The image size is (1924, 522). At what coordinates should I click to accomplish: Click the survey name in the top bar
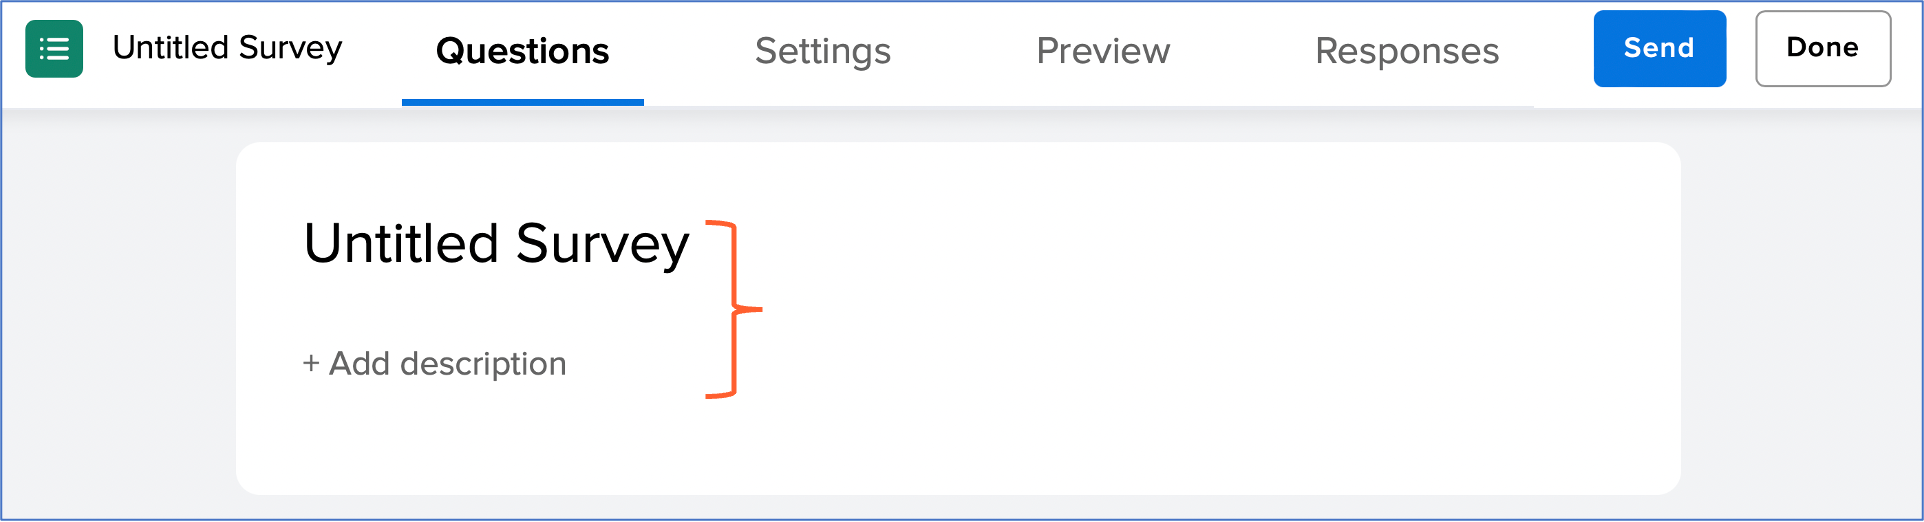pyautogui.click(x=227, y=48)
